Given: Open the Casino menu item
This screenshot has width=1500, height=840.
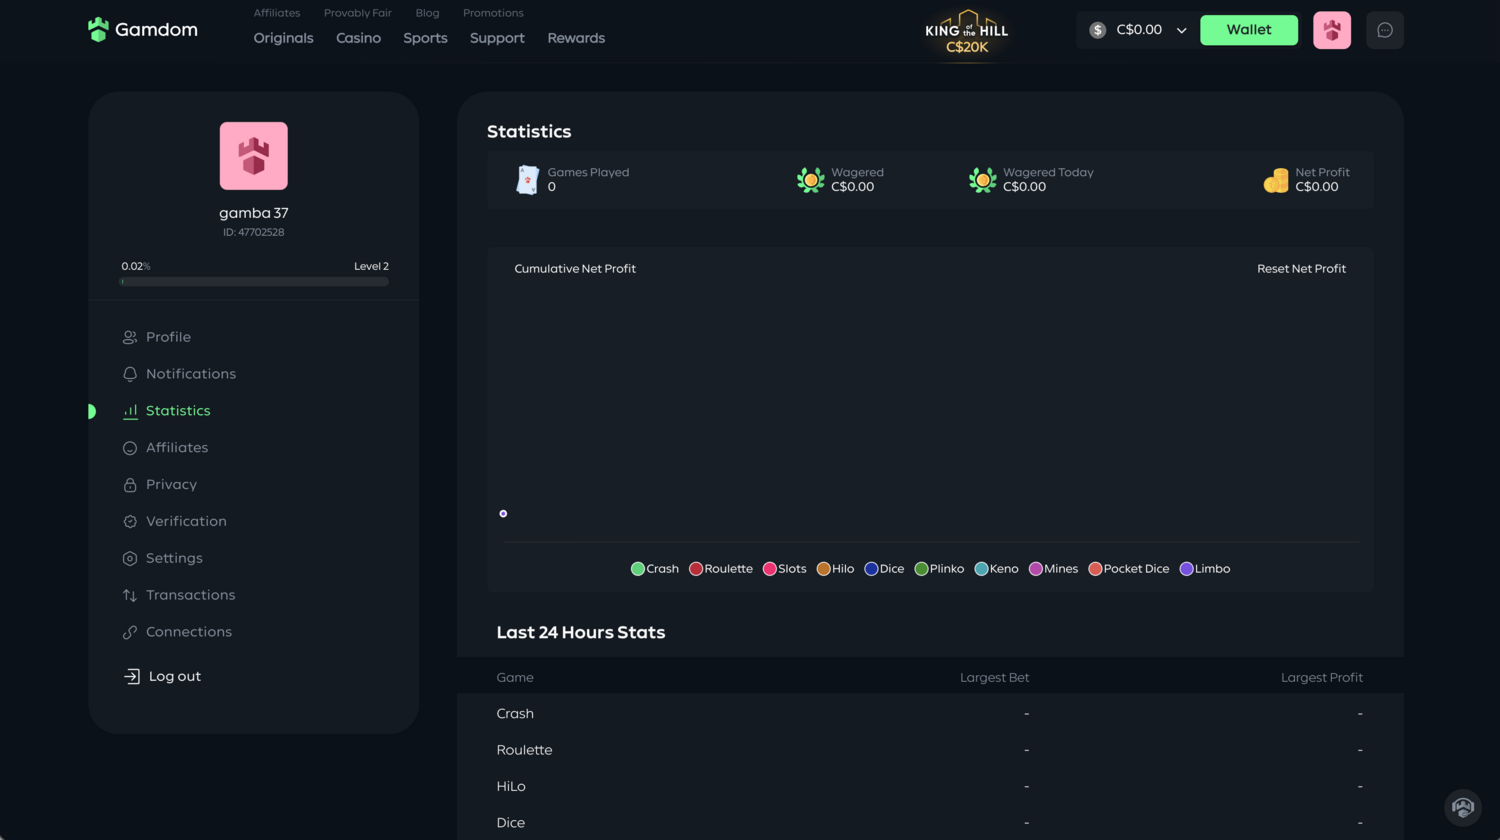Looking at the screenshot, I should (358, 38).
